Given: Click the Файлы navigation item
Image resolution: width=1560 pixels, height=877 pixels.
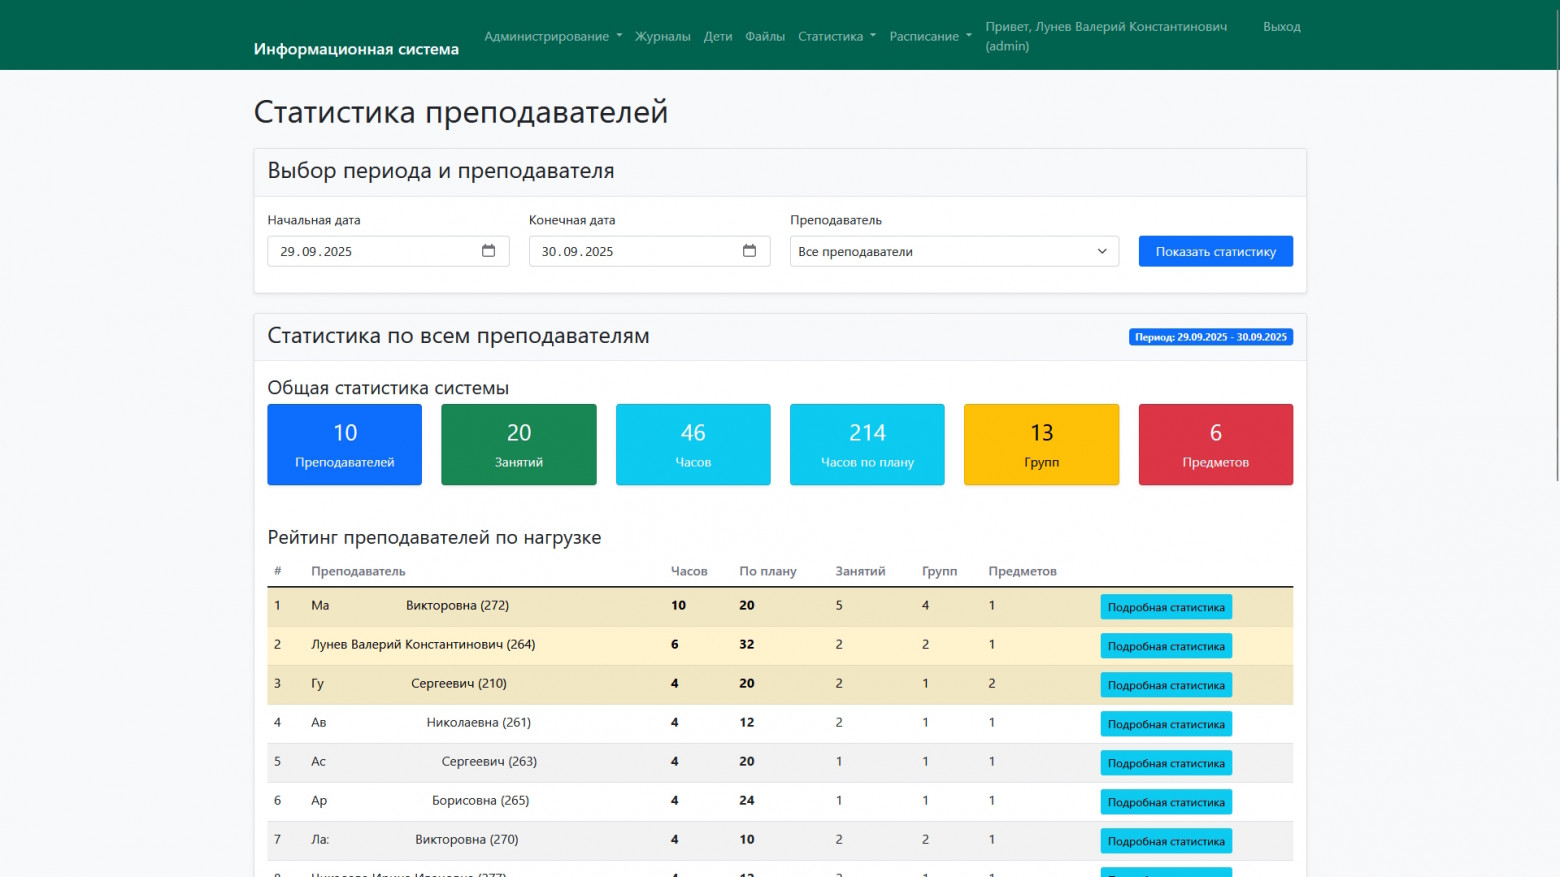Looking at the screenshot, I should click(x=764, y=35).
